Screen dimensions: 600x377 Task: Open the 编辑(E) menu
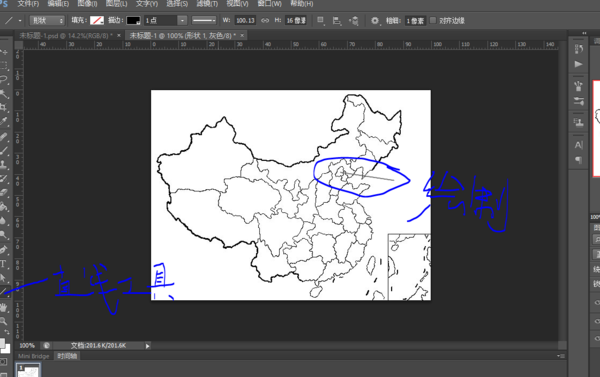click(x=58, y=4)
